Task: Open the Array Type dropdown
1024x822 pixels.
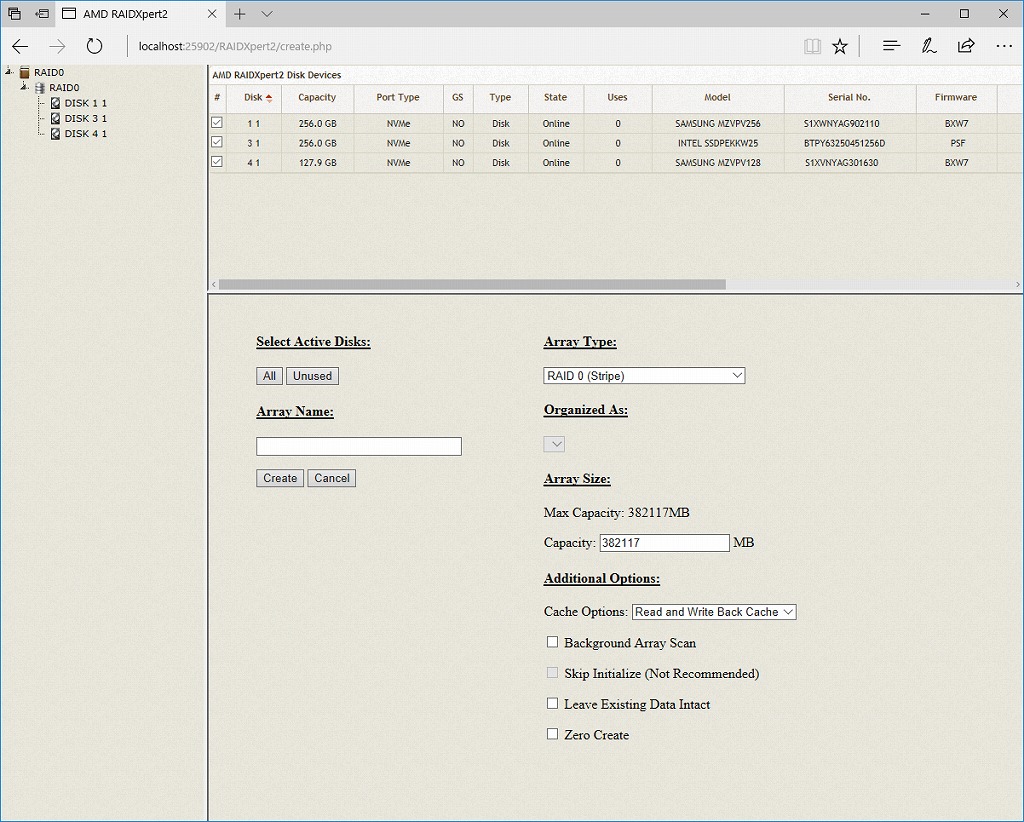Action: (x=644, y=376)
